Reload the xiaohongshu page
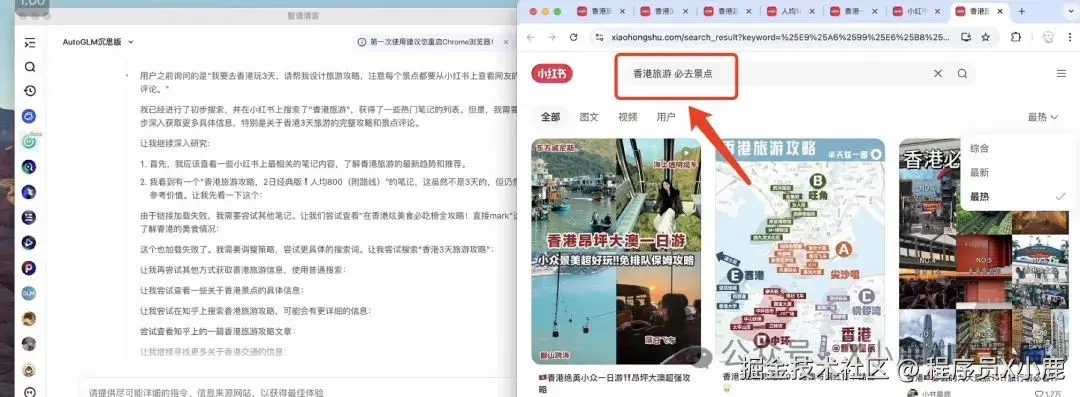 point(574,37)
